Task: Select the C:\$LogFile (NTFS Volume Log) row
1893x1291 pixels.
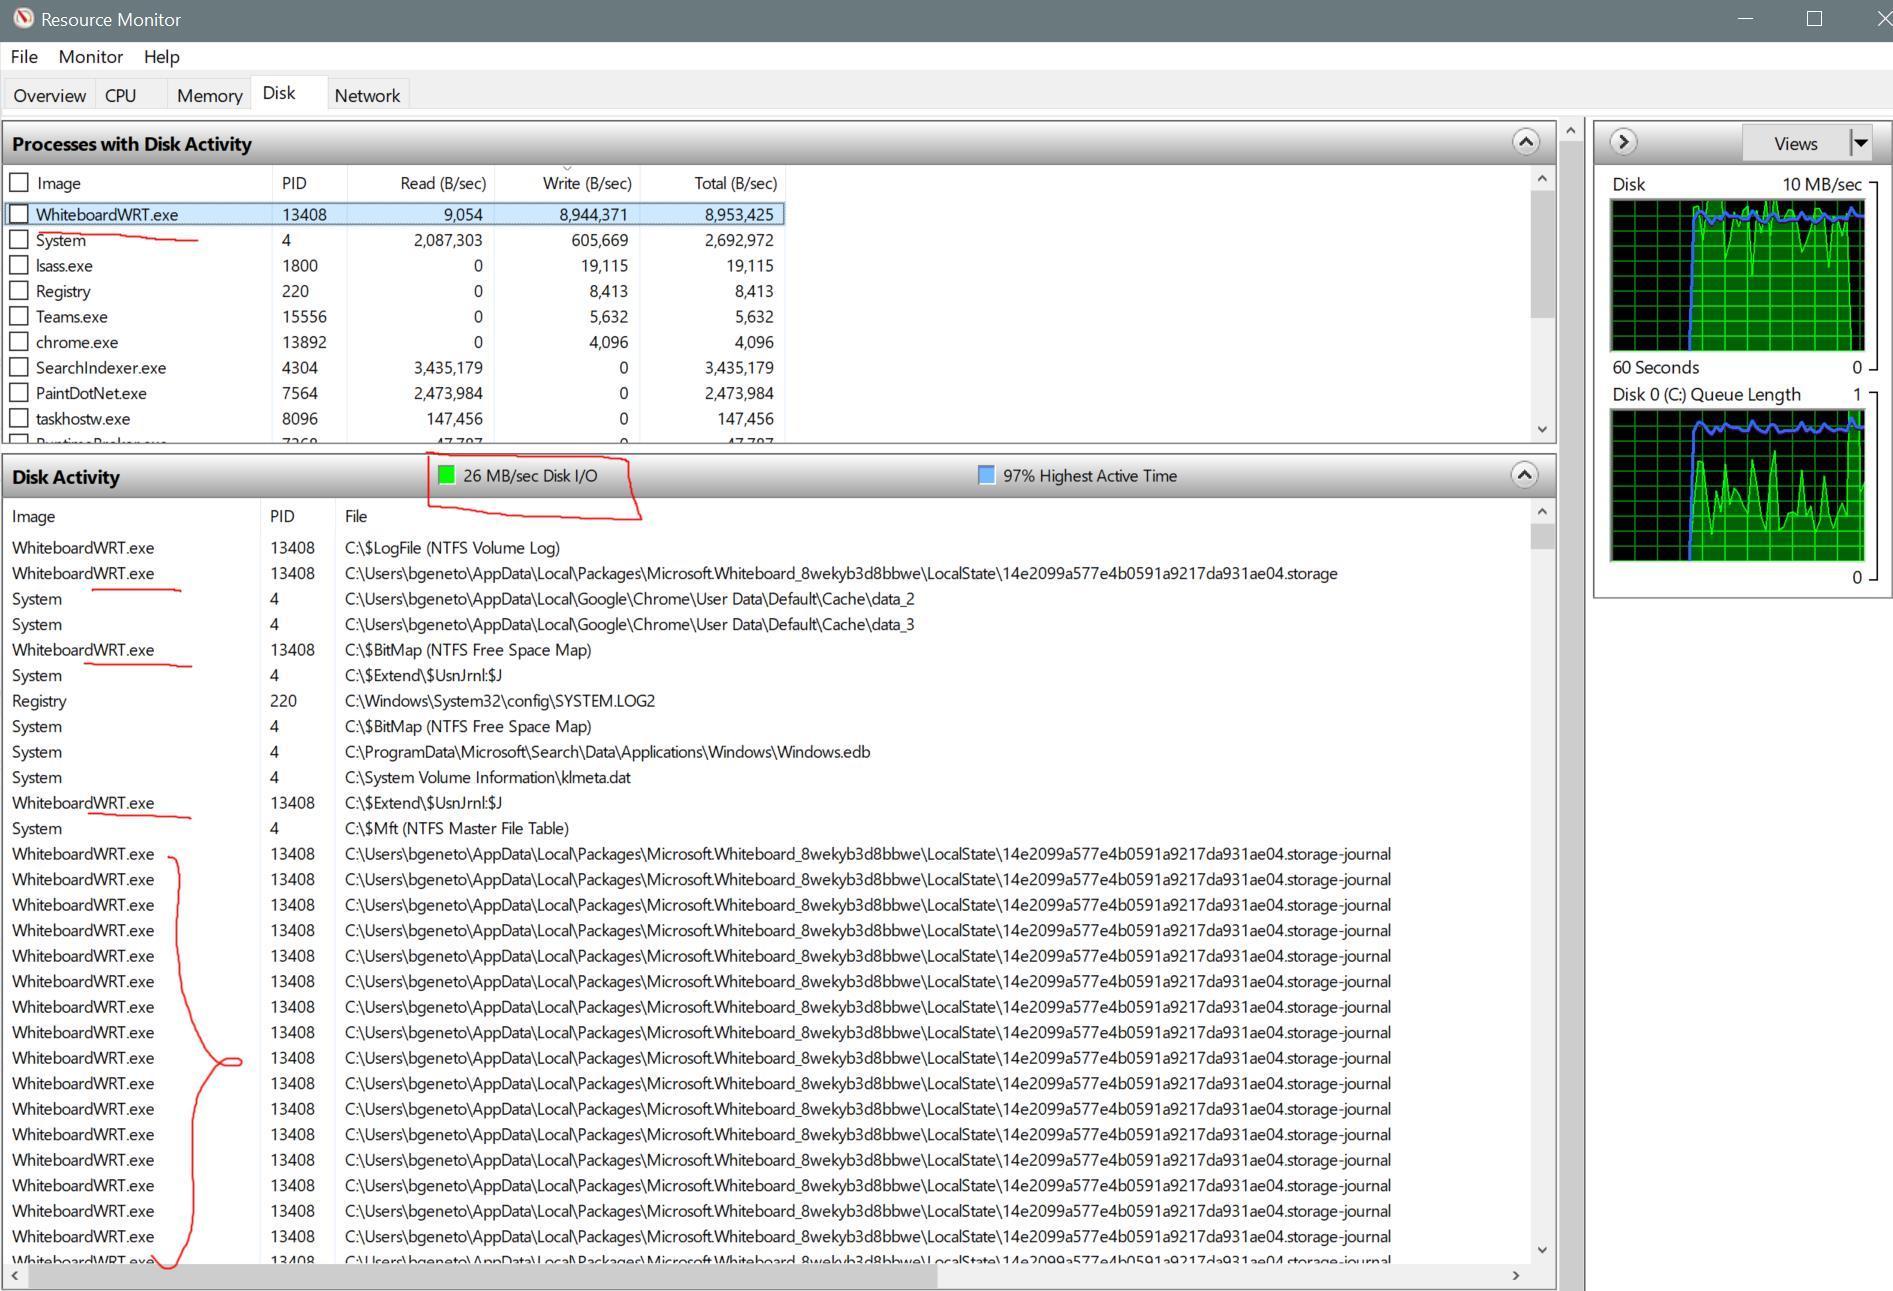Action: 767,548
